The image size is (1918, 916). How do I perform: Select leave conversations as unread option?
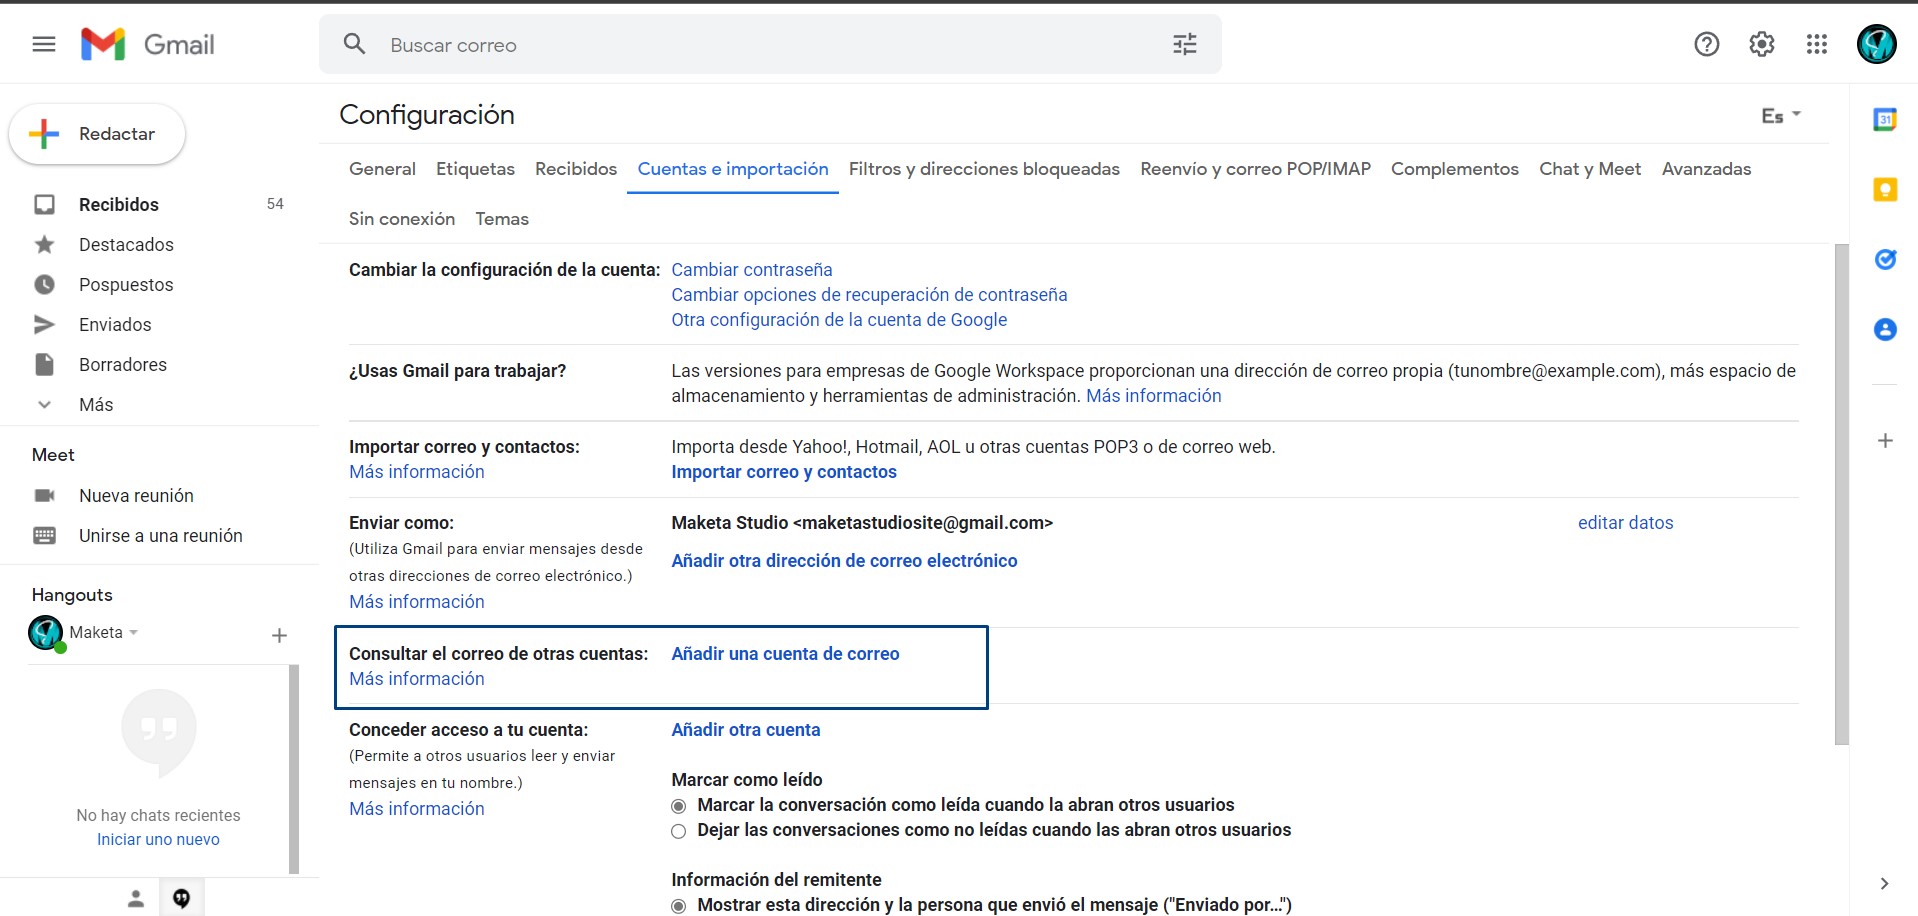pyautogui.click(x=679, y=831)
